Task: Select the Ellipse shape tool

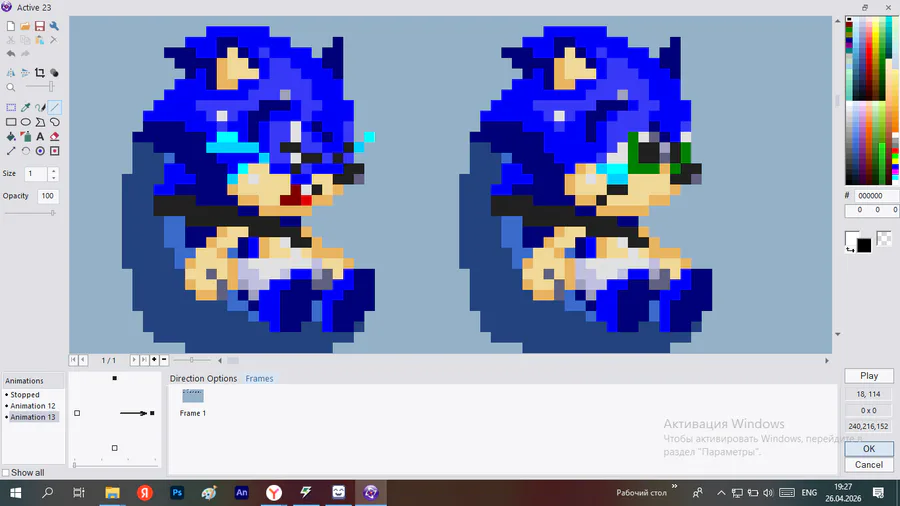Action: 25,122
